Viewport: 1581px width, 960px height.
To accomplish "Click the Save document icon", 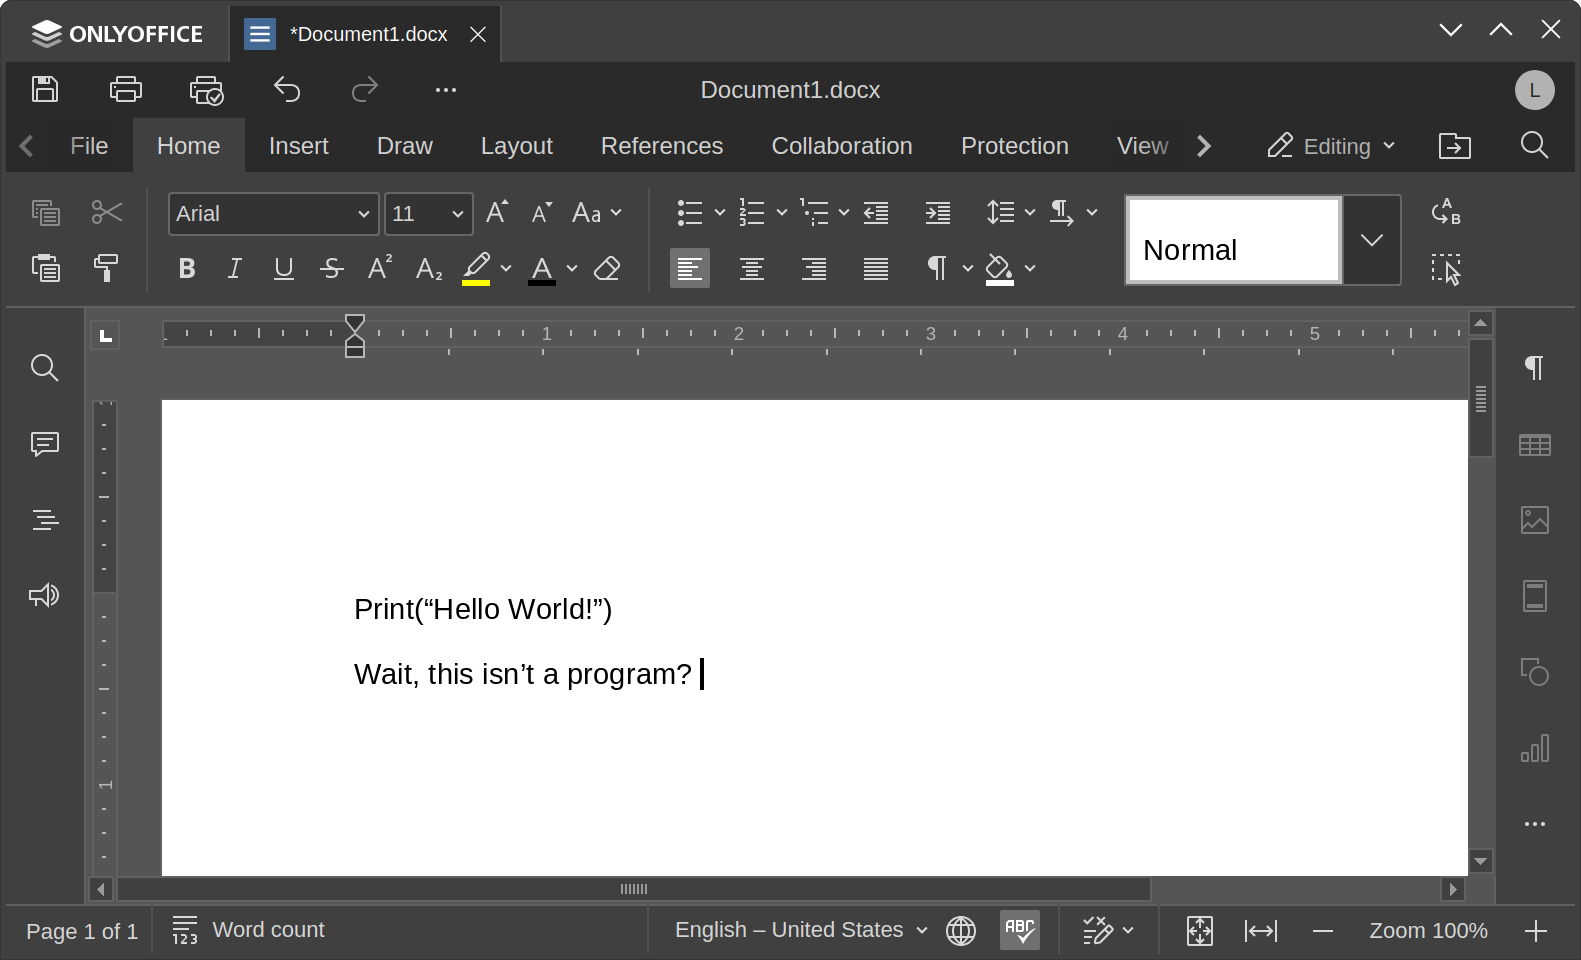I will (45, 89).
